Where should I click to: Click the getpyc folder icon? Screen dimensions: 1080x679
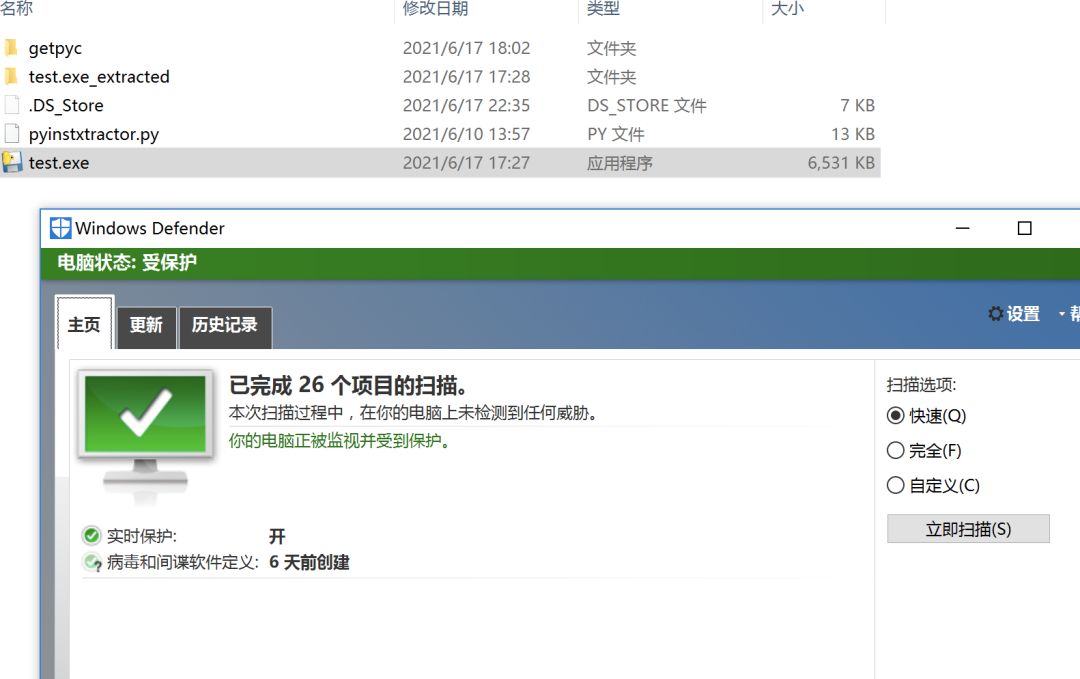(x=11, y=48)
